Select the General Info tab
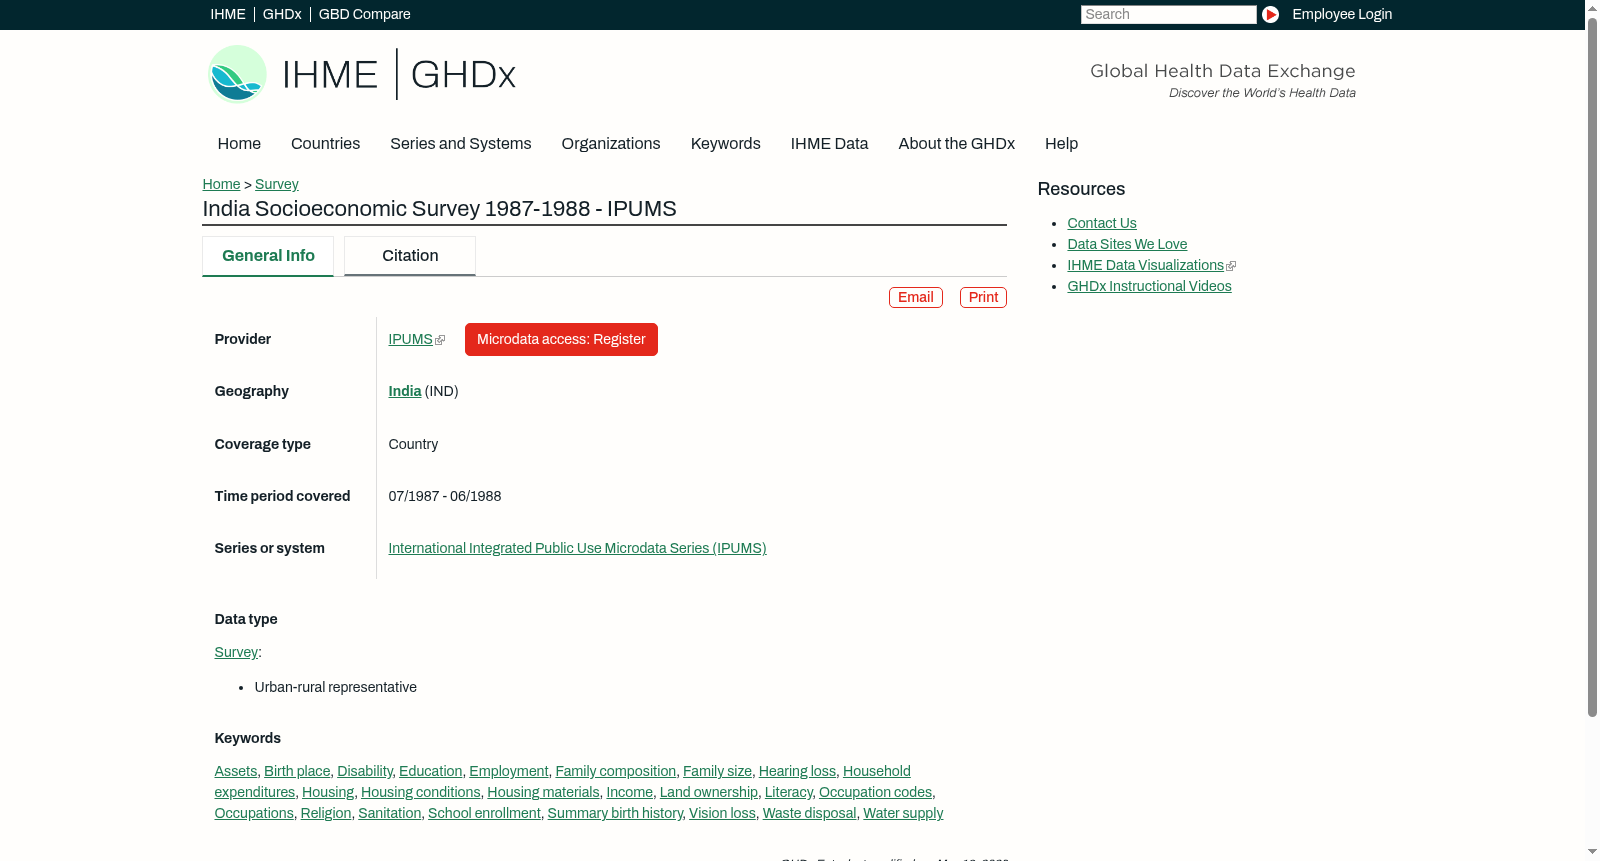The height and width of the screenshot is (861, 1600). 268,256
